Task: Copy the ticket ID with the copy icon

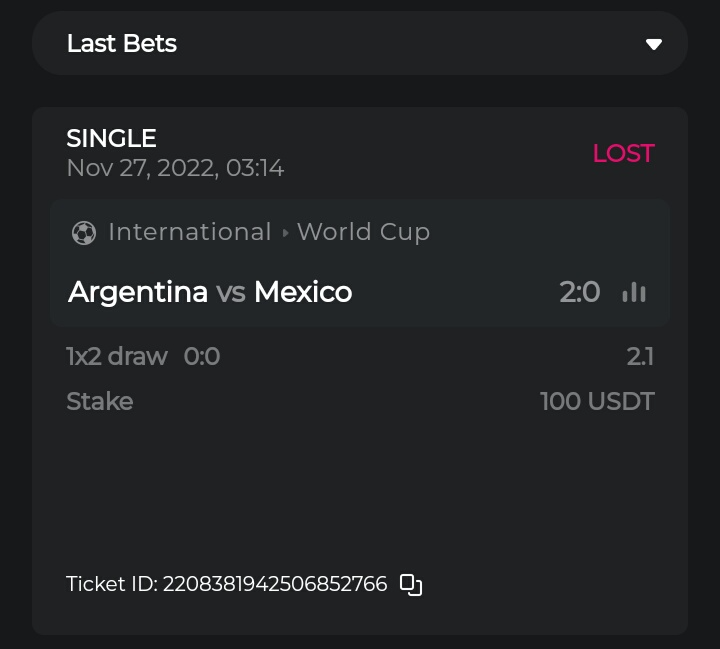Action: tap(411, 585)
